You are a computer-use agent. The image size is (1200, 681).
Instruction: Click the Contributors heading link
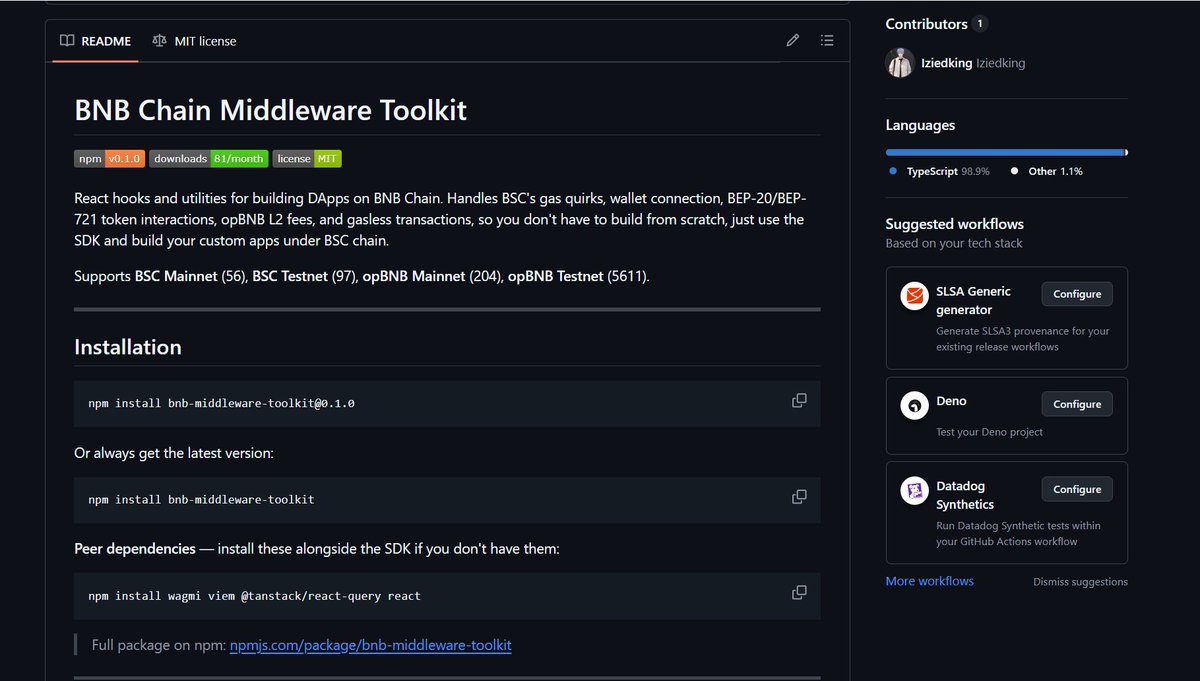pos(926,24)
